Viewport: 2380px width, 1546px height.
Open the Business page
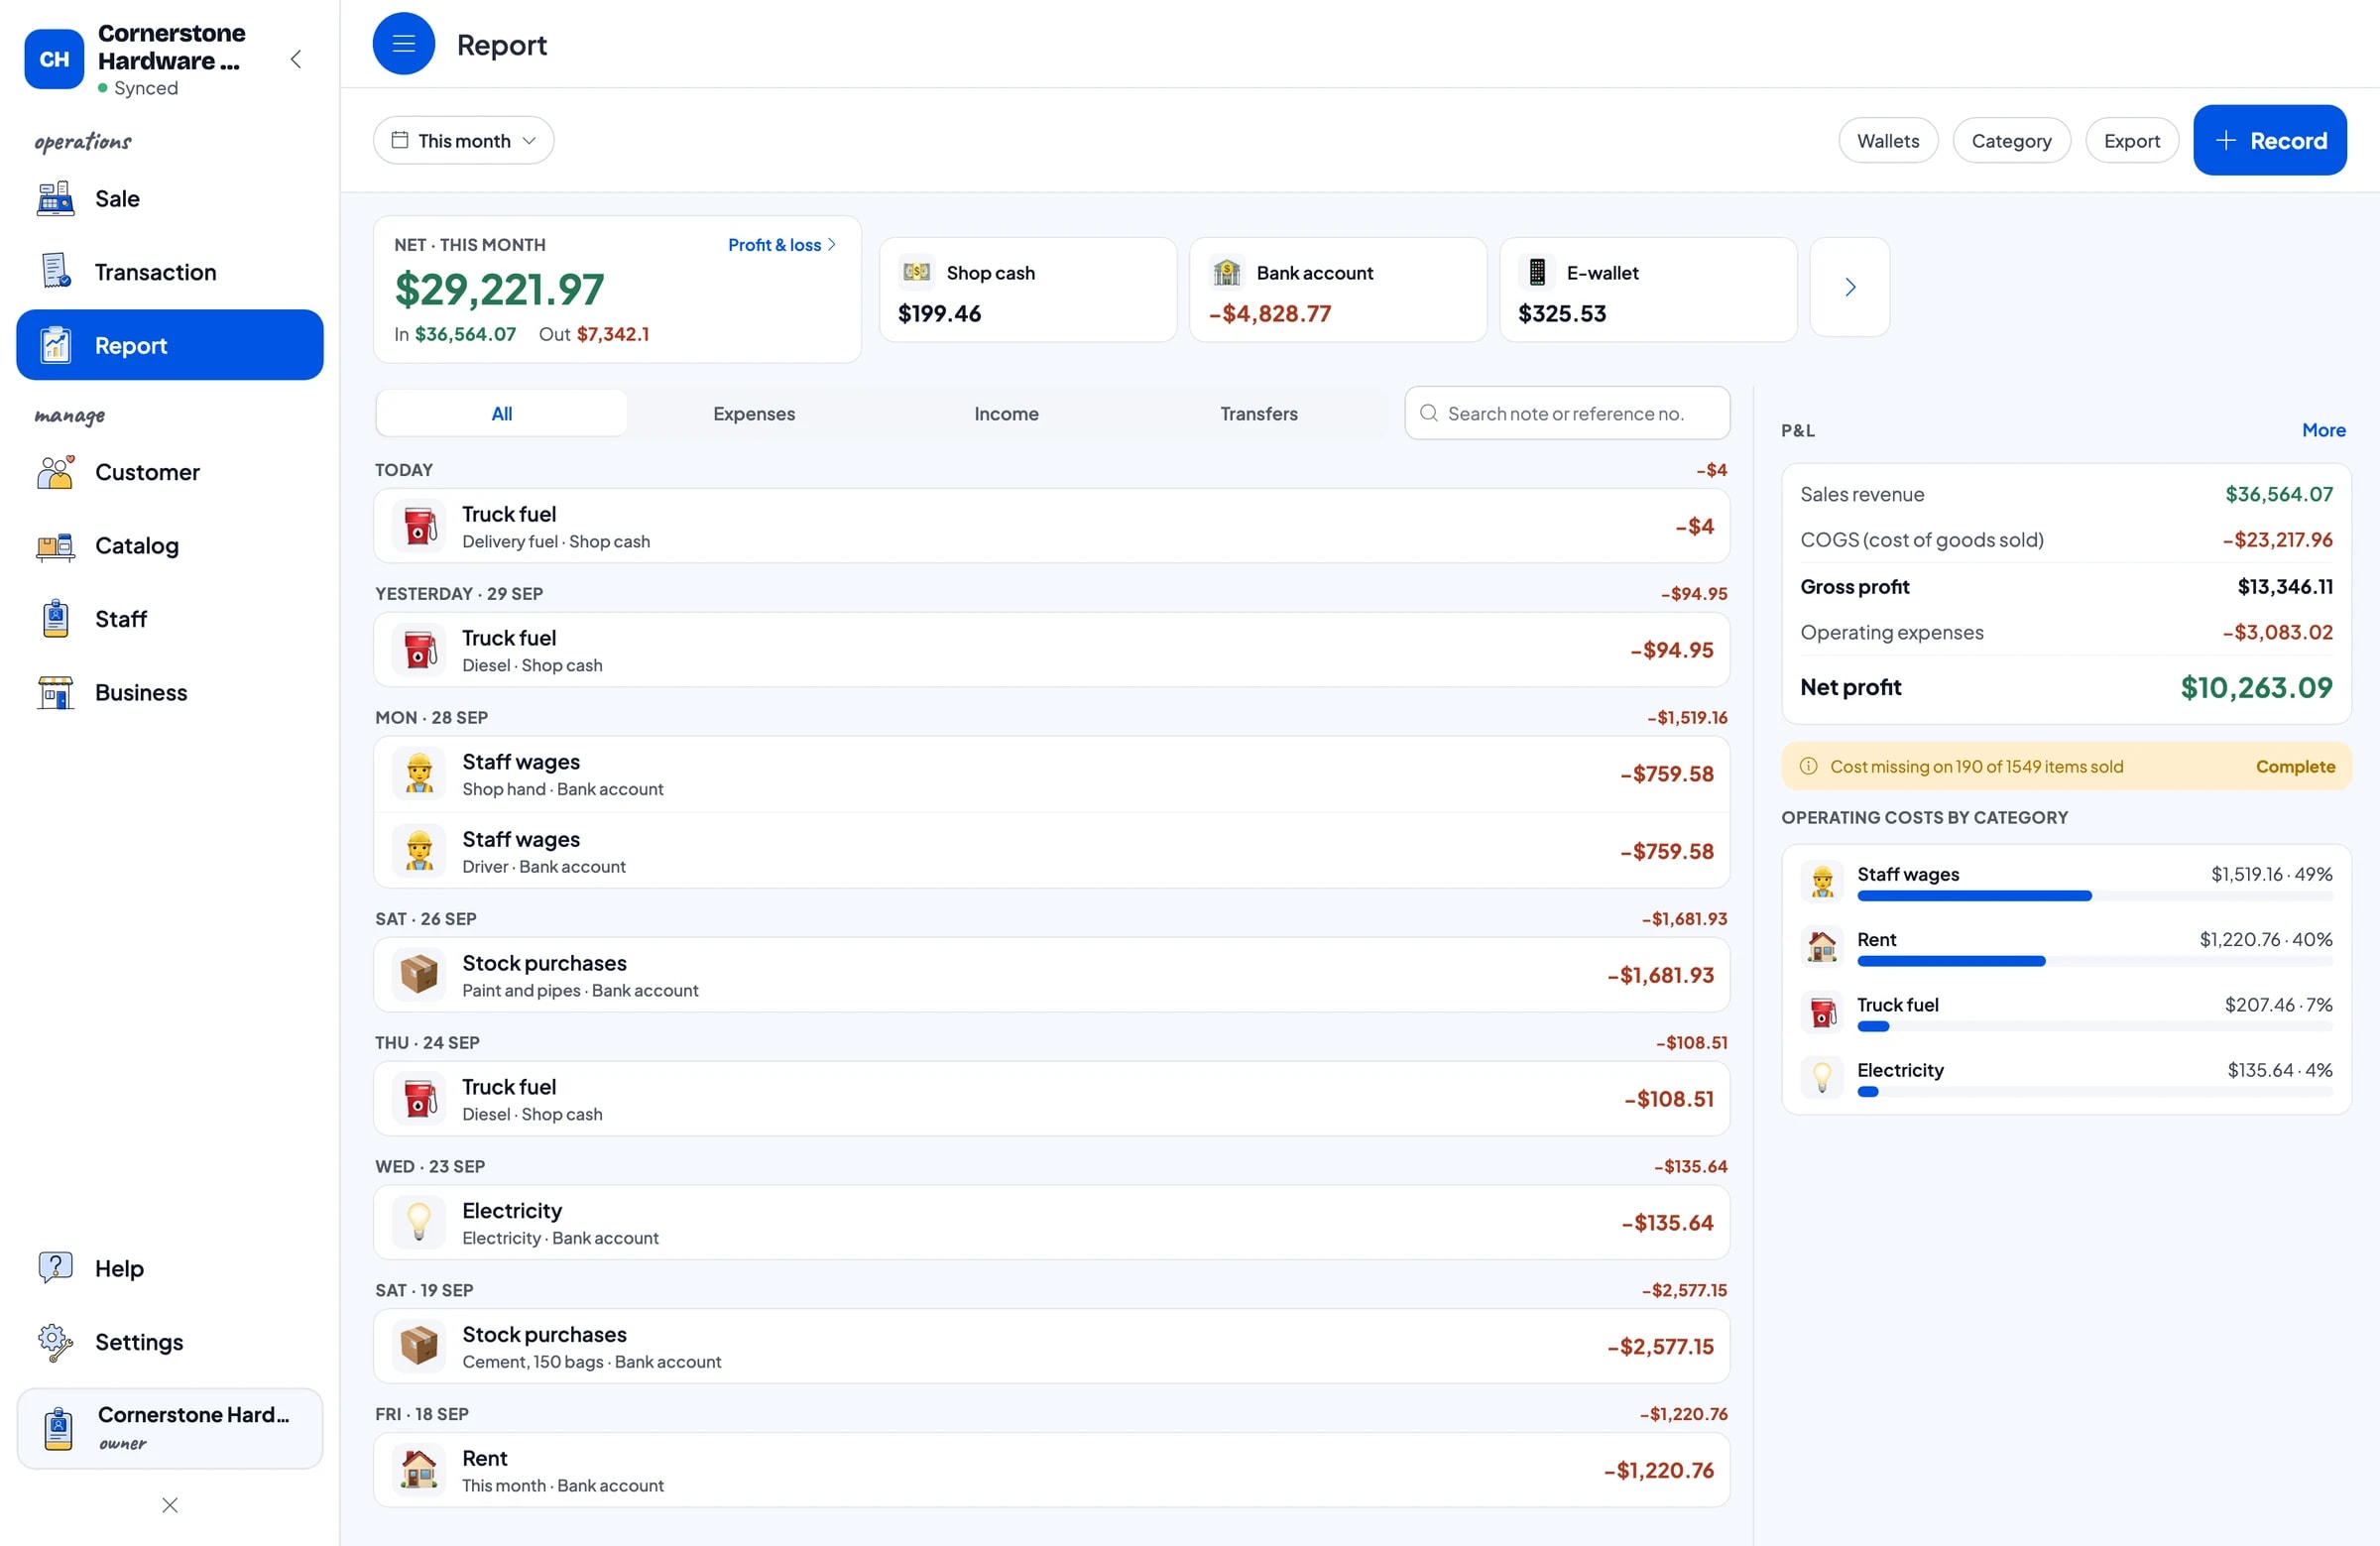click(x=170, y=692)
